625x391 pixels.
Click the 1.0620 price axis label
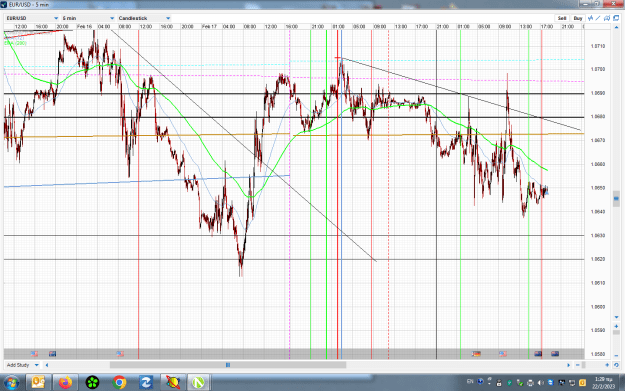pyautogui.click(x=597, y=259)
